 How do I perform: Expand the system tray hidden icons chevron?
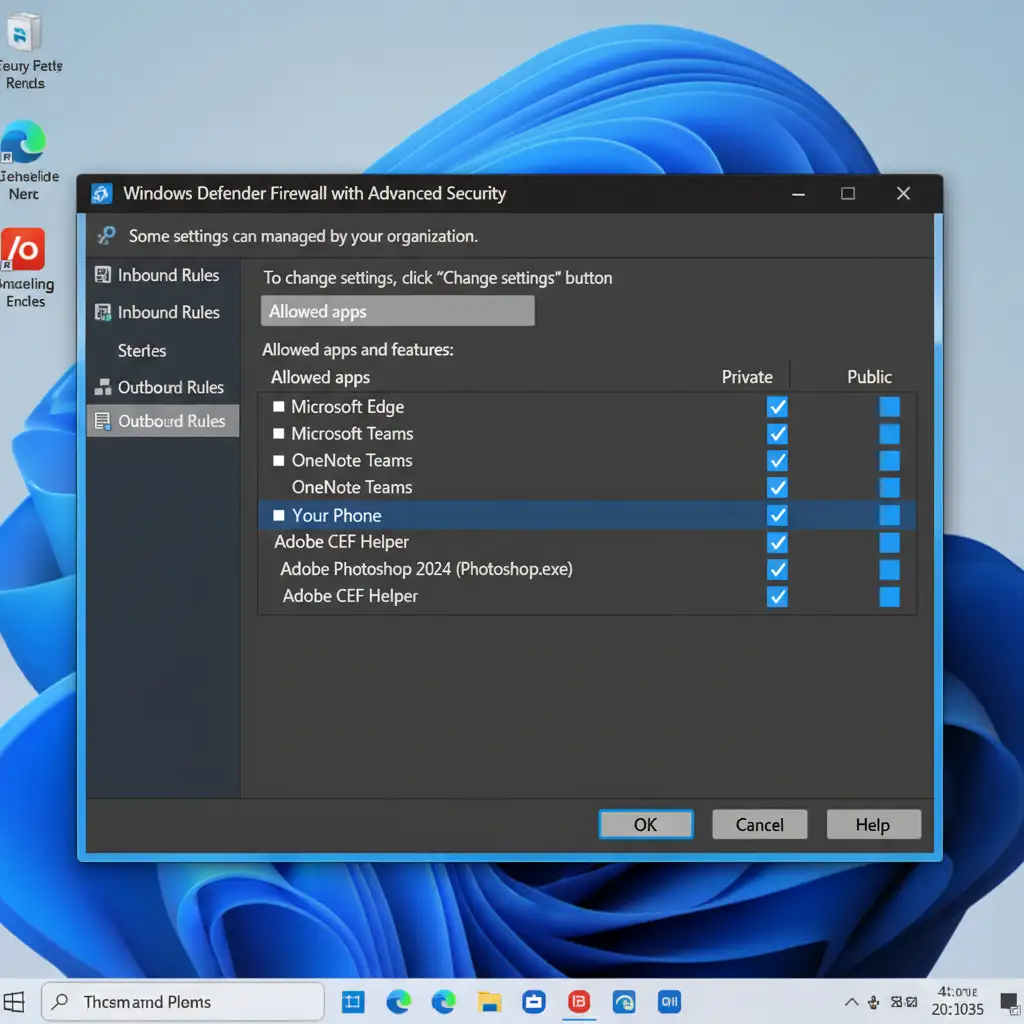point(851,1001)
